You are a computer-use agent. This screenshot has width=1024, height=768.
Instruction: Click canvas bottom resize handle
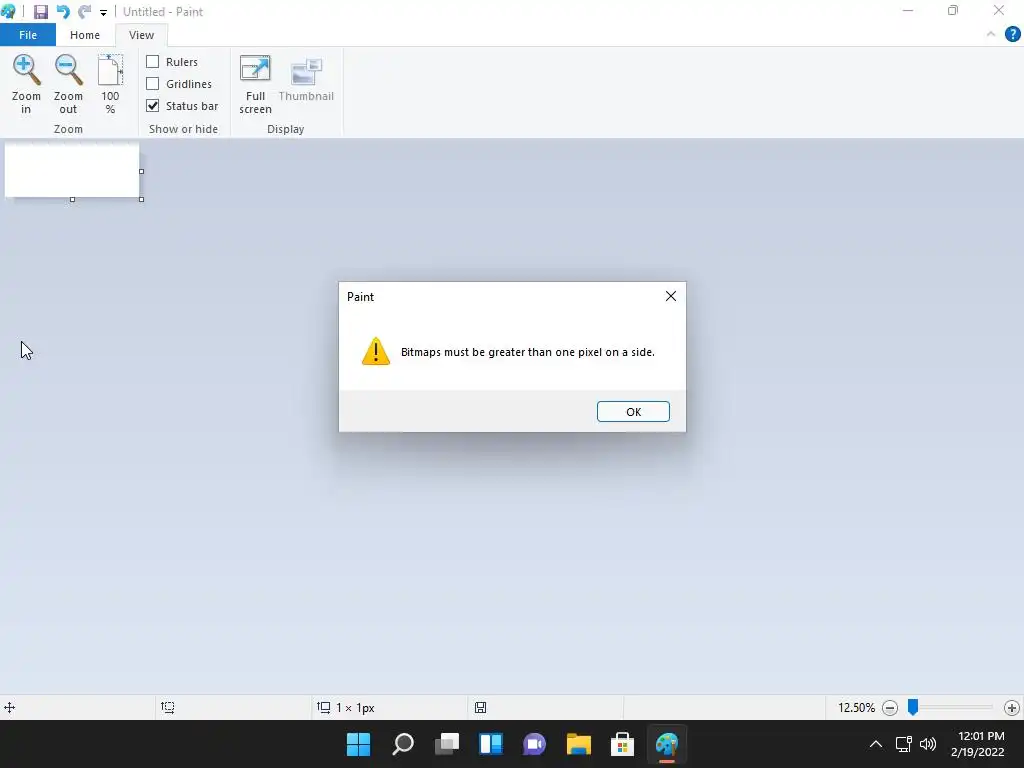pos(72,199)
